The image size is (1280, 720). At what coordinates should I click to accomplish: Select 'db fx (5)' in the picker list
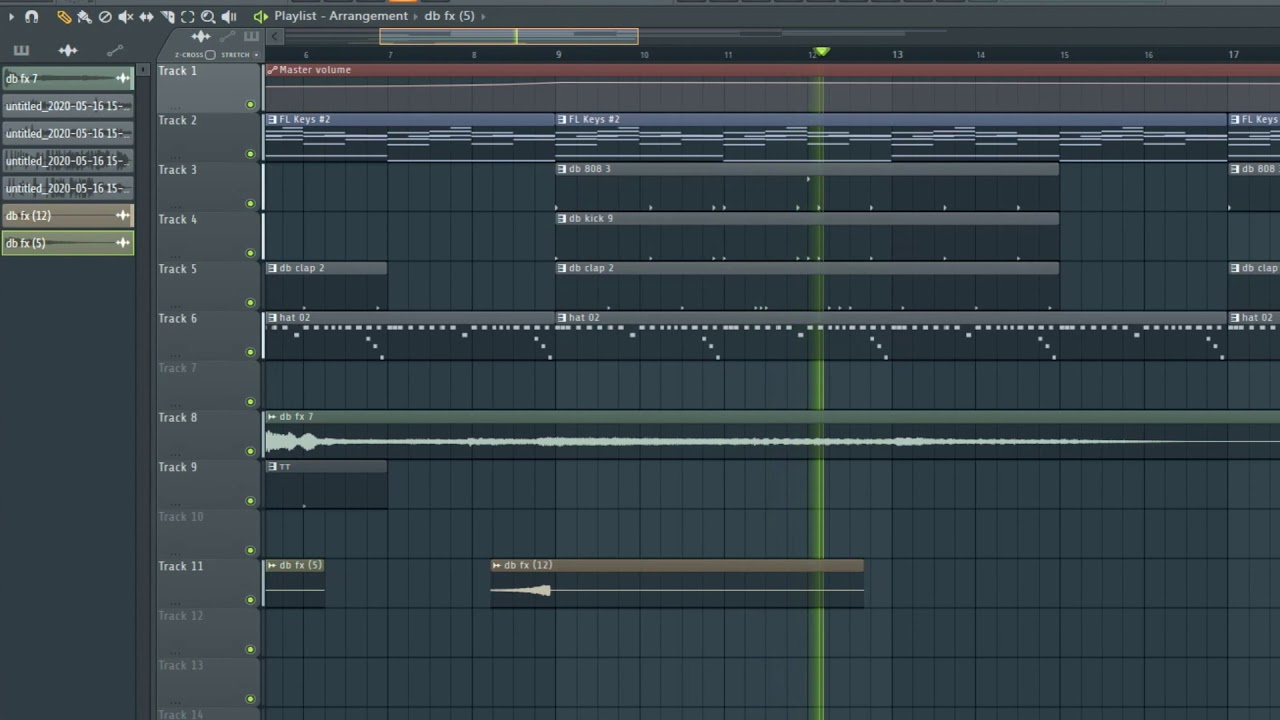[x=68, y=243]
